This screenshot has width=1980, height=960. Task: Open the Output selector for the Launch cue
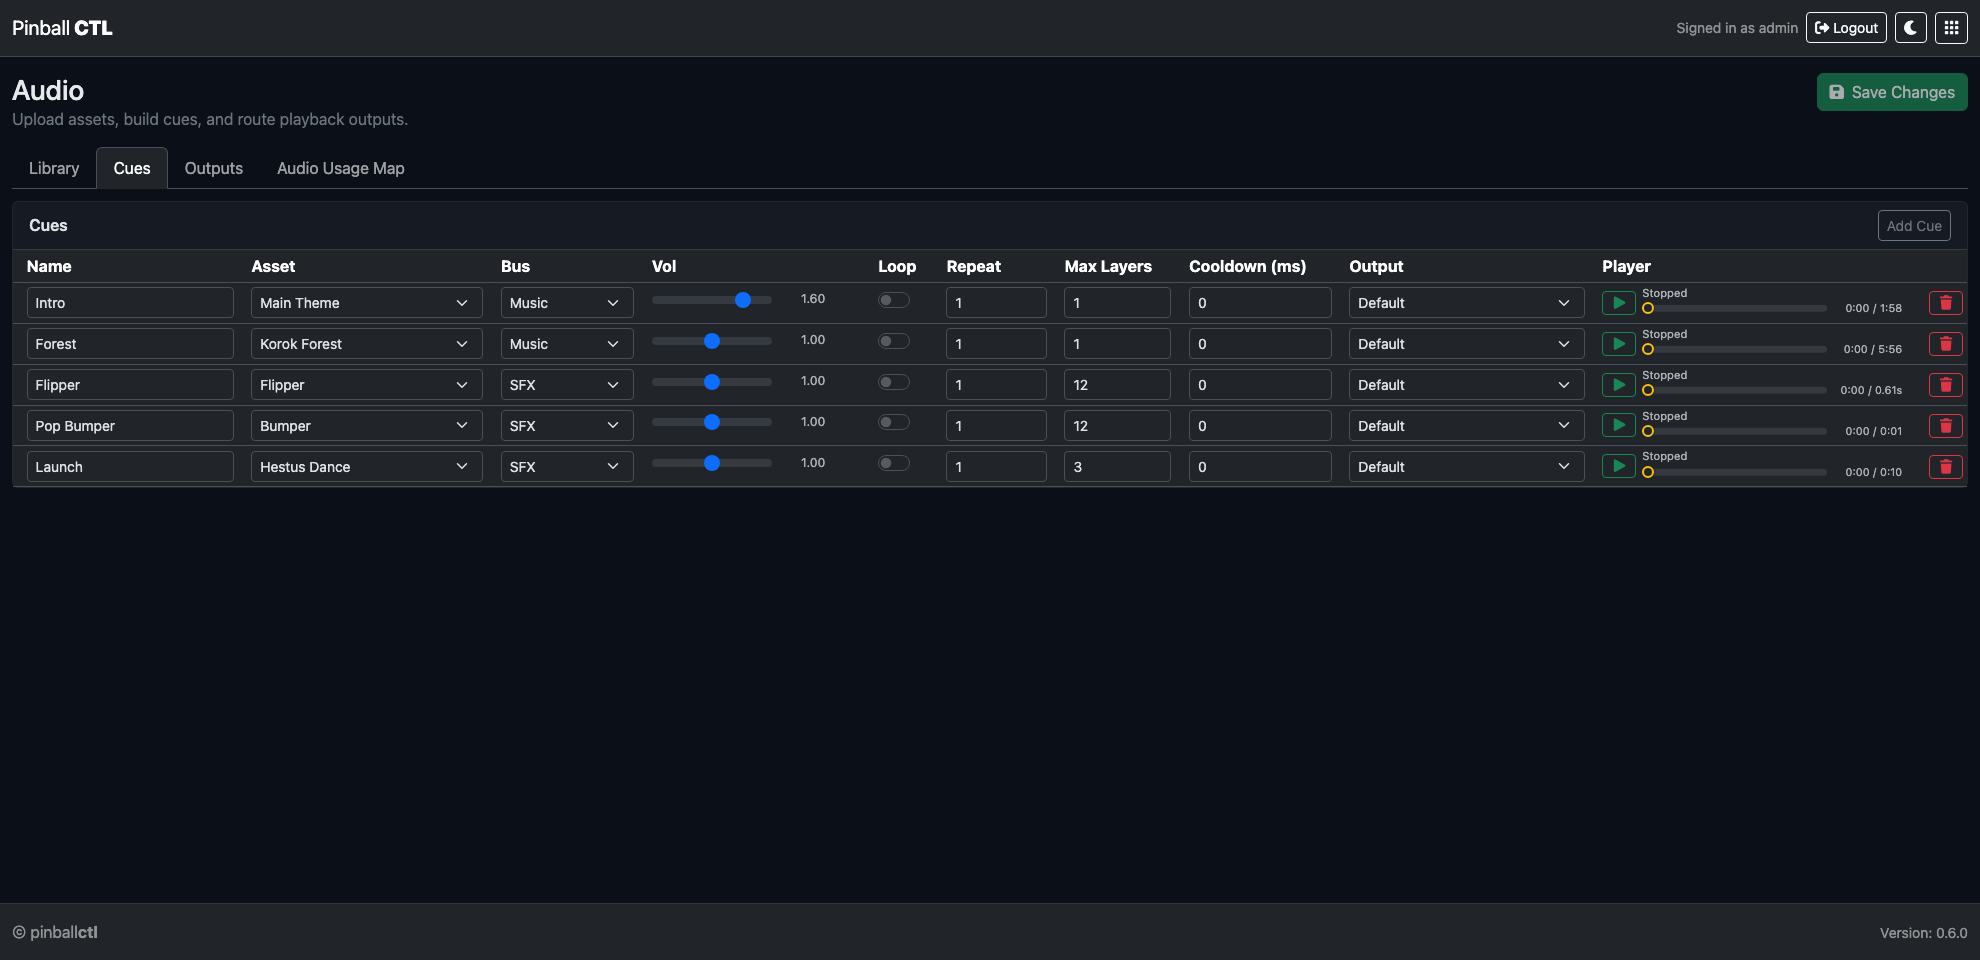(x=1465, y=466)
